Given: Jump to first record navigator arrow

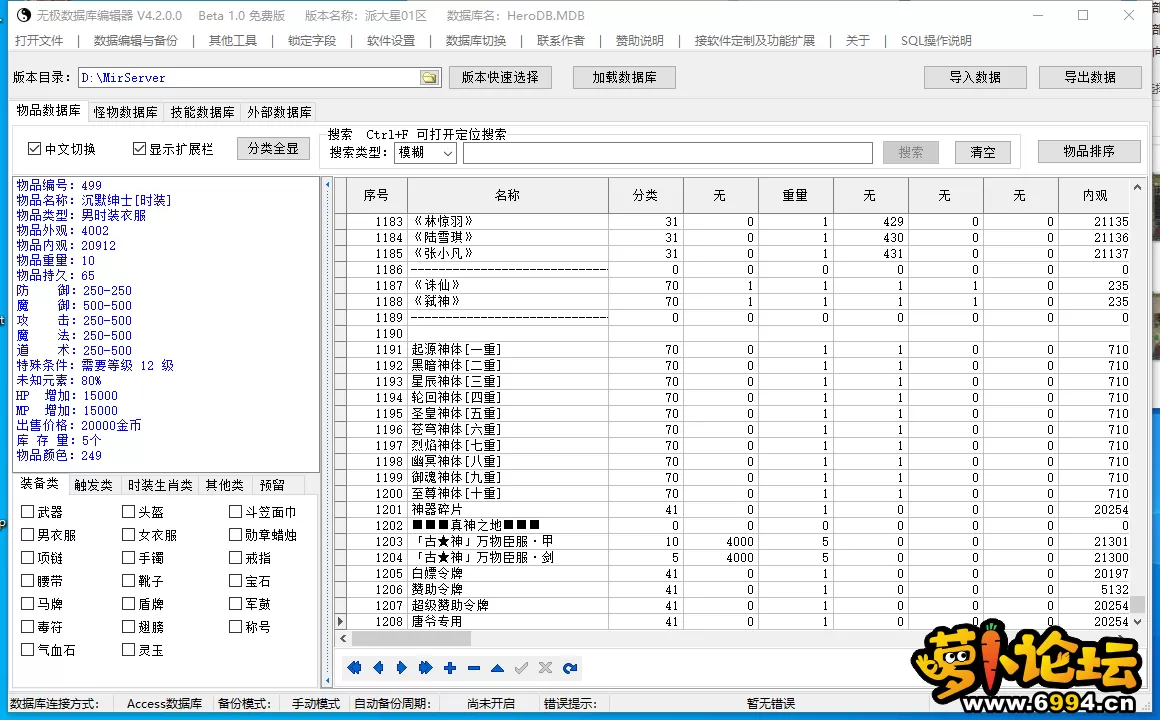Looking at the screenshot, I should pyautogui.click(x=354, y=668).
